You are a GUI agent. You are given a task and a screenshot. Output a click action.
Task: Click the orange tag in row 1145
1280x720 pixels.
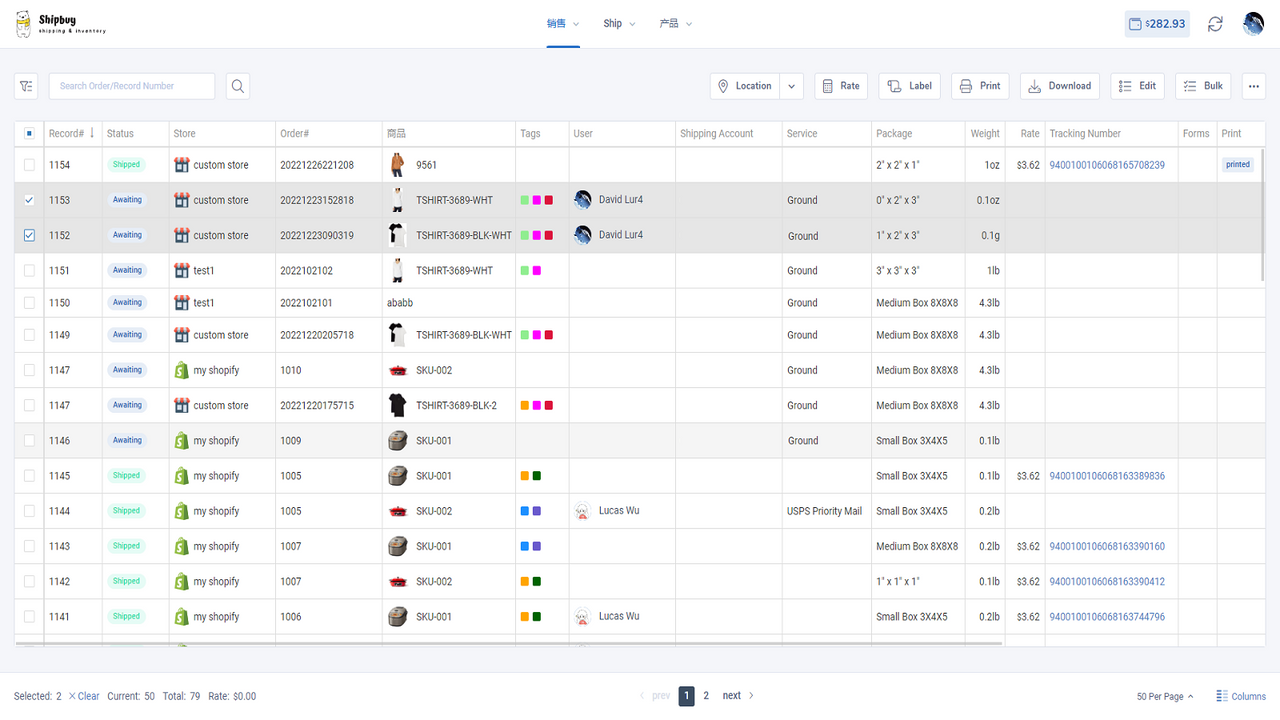tap(525, 476)
